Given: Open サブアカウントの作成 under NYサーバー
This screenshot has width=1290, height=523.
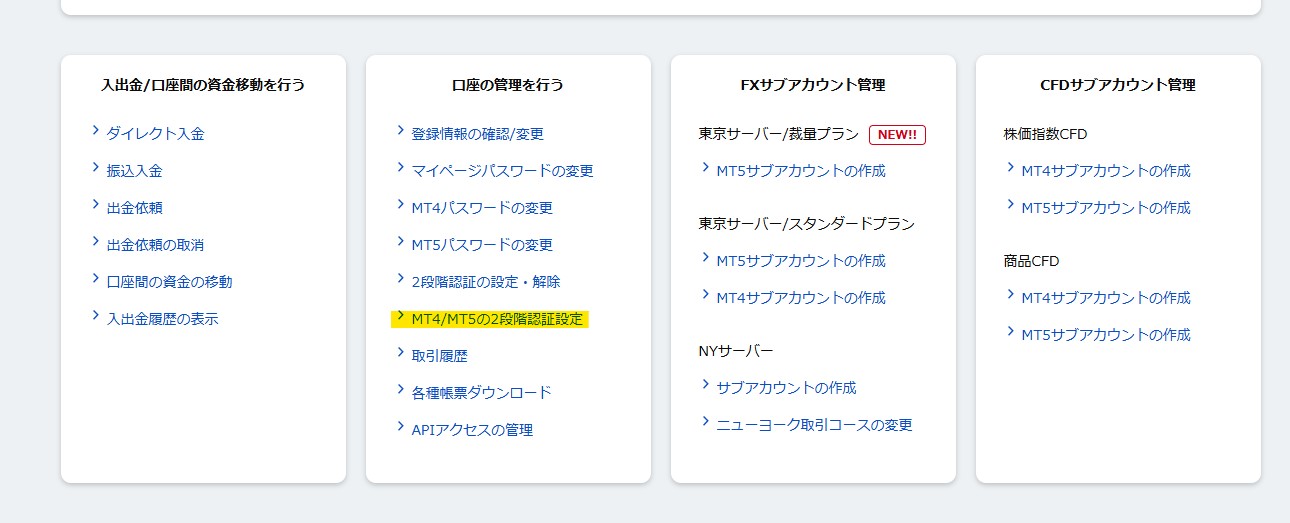Looking at the screenshot, I should (786, 388).
